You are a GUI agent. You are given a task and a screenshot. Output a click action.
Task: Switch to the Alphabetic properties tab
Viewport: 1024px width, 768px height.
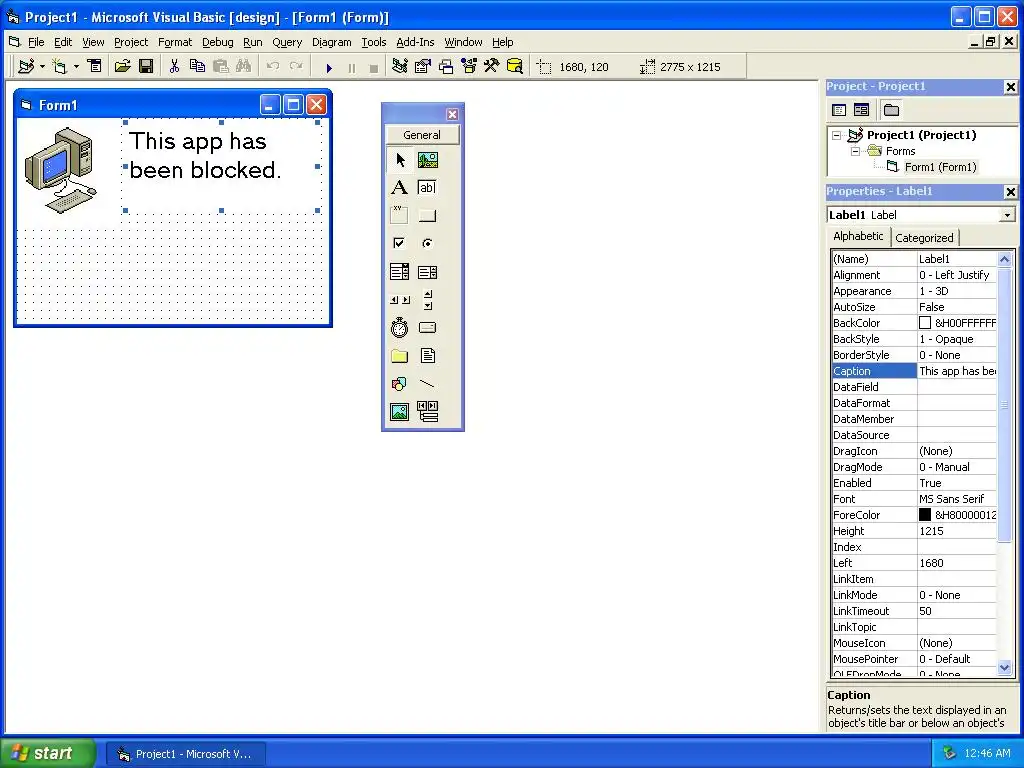pyautogui.click(x=858, y=236)
